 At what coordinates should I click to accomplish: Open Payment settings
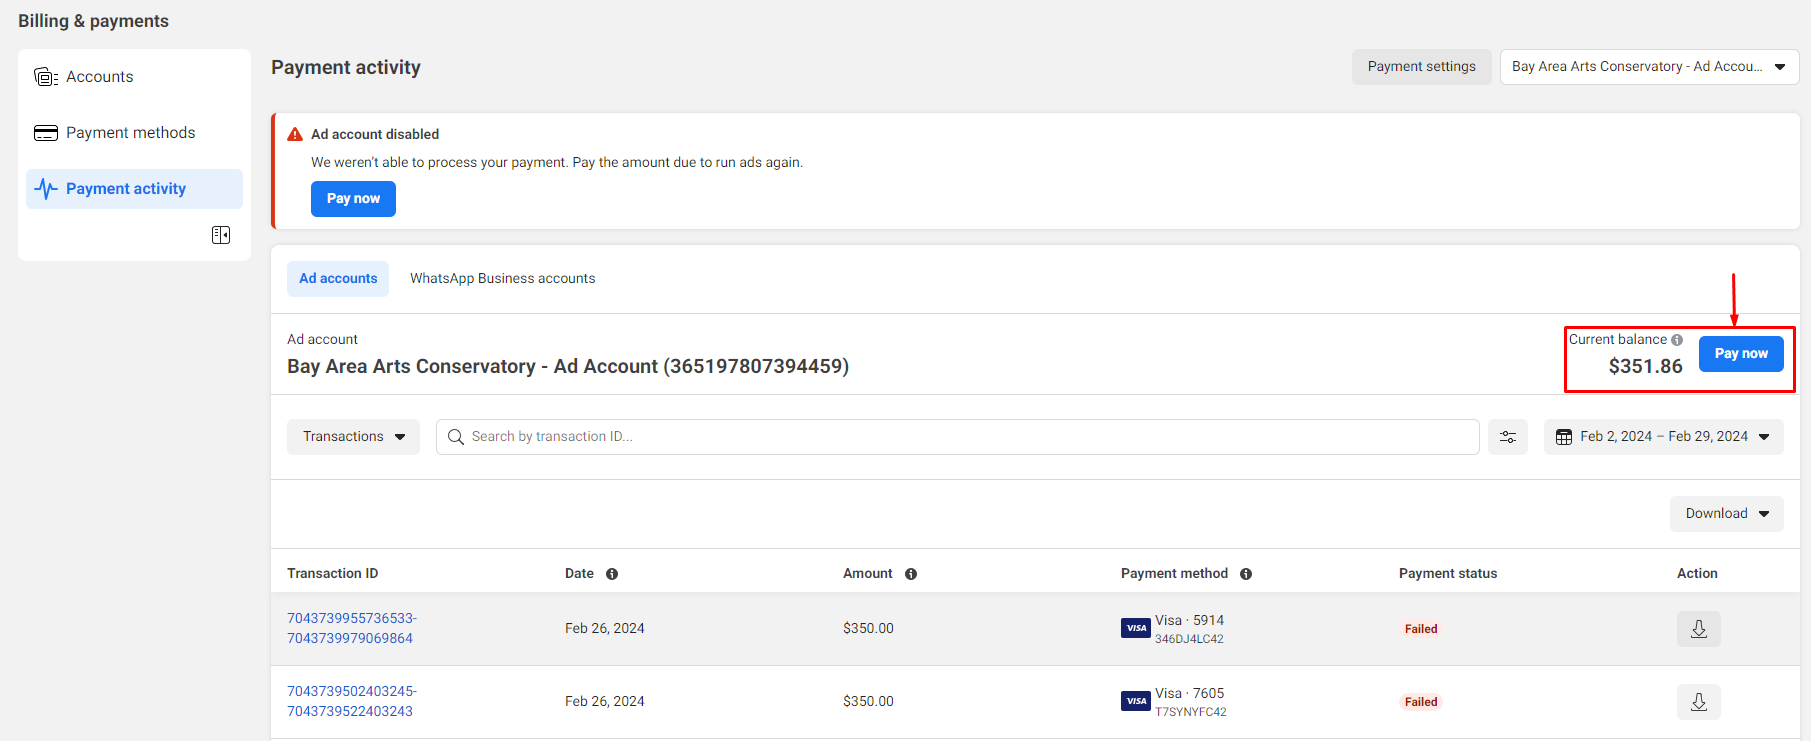pyautogui.click(x=1421, y=67)
